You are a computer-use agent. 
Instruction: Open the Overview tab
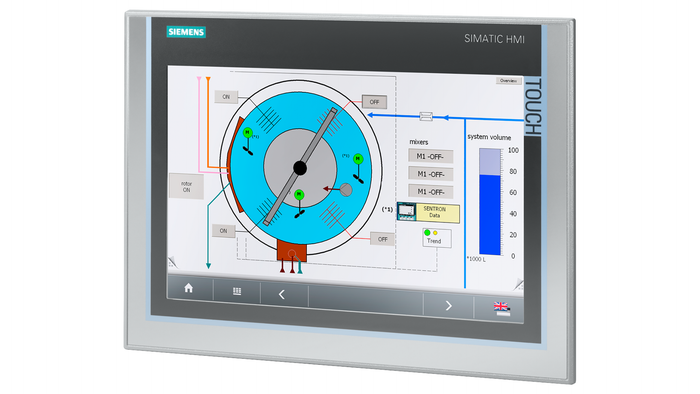coord(508,81)
